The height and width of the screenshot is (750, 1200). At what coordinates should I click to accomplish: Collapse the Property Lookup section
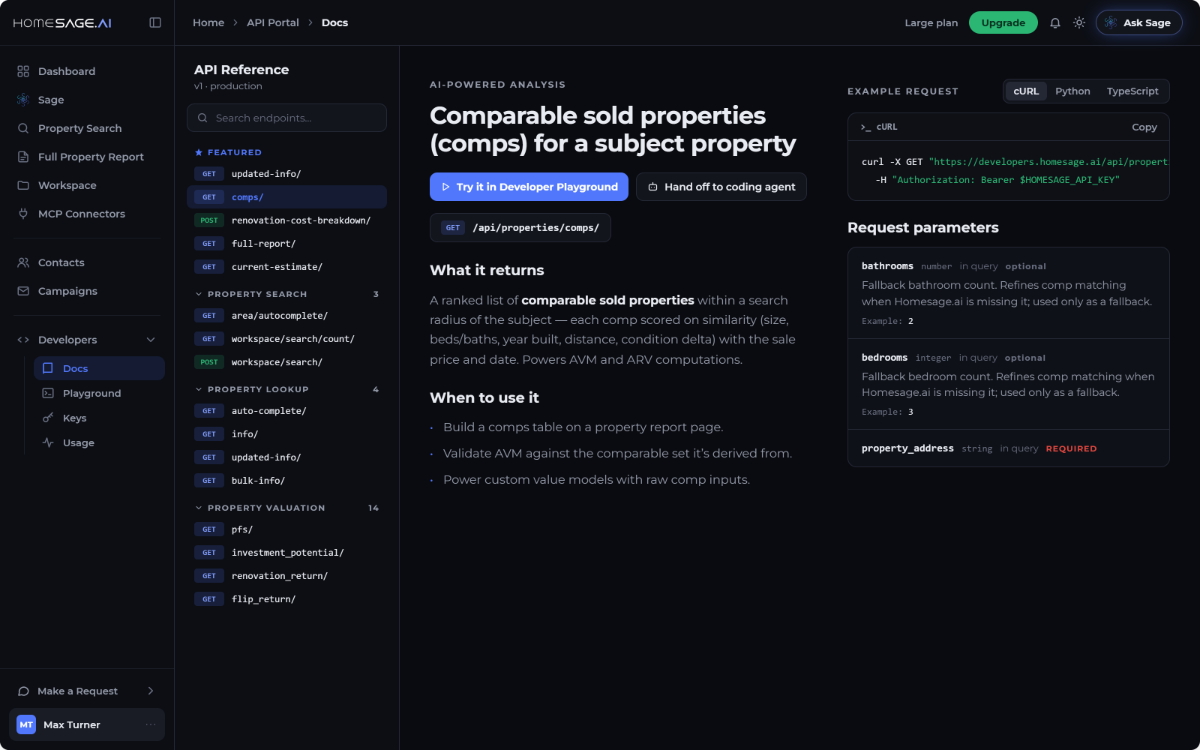[x=287, y=389]
